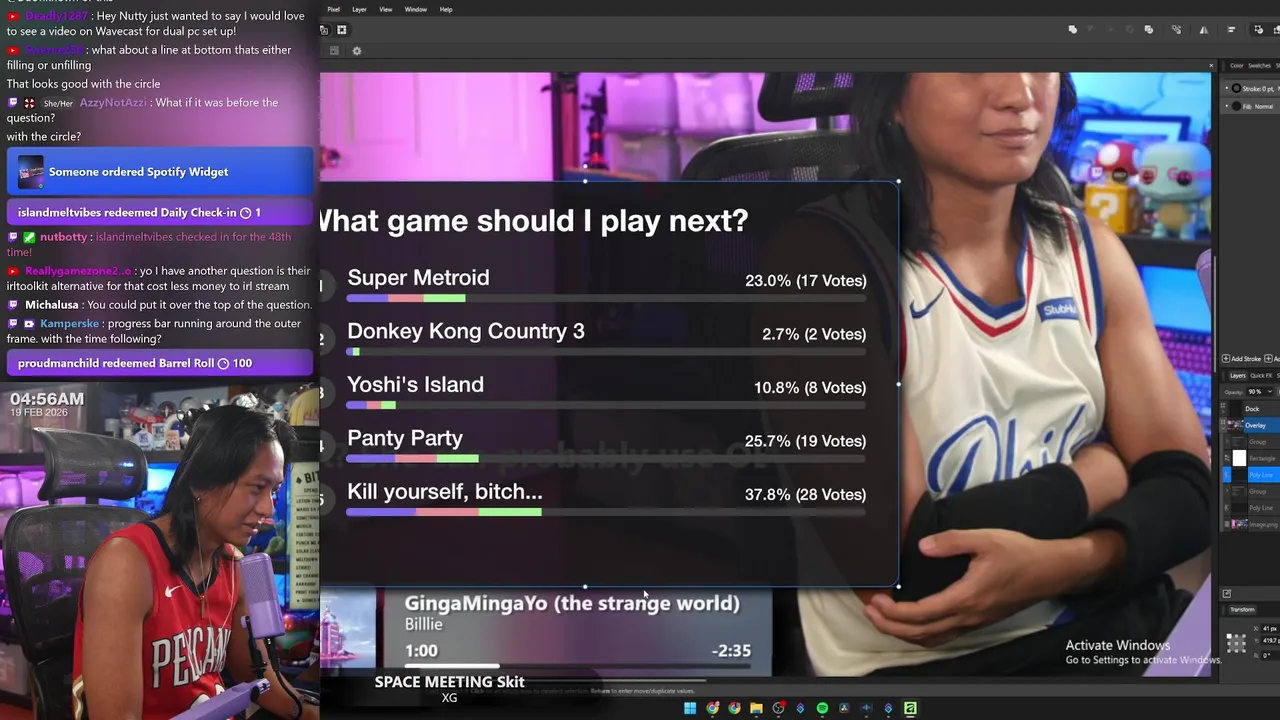This screenshot has height=720, width=1280.
Task: Click the overlapping layers arrange icon in toolbar
Action: click(1148, 29)
